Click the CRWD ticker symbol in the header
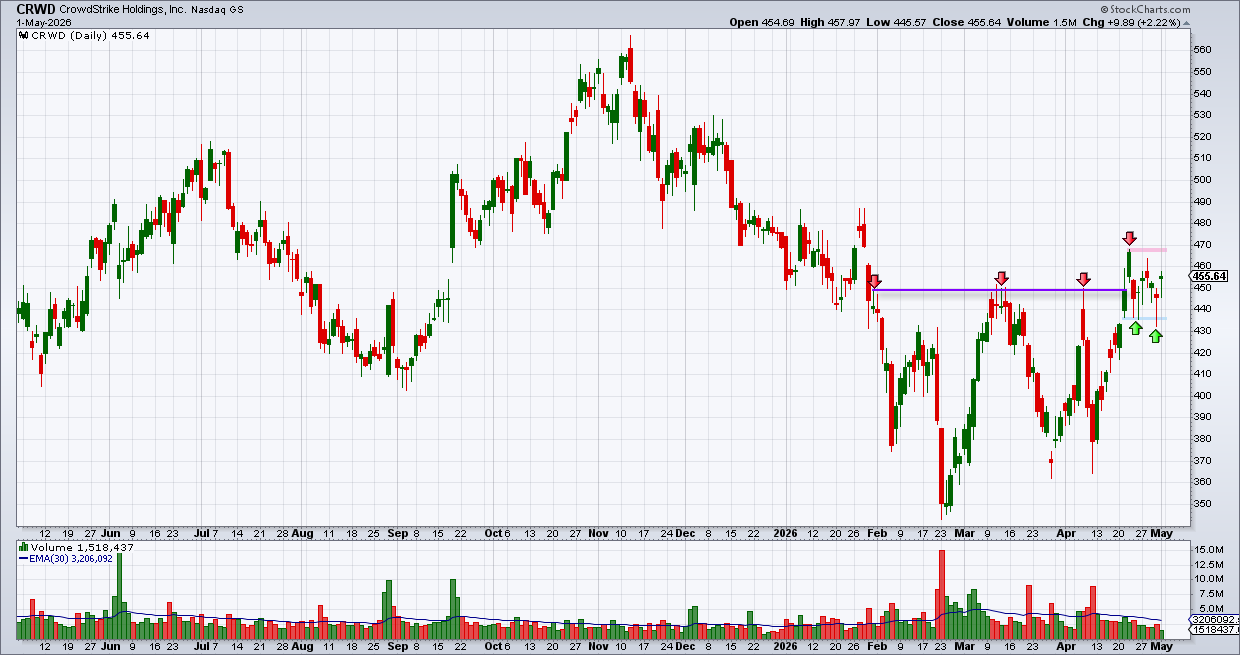Screen dimensions: 1240x655 tap(34, 8)
